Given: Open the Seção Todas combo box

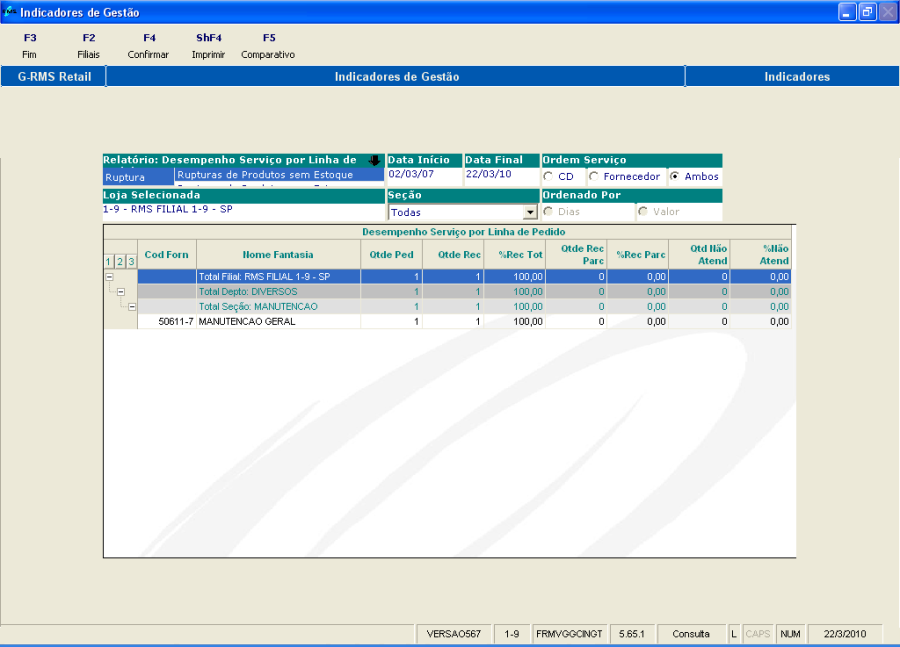Looking at the screenshot, I should [x=463, y=212].
